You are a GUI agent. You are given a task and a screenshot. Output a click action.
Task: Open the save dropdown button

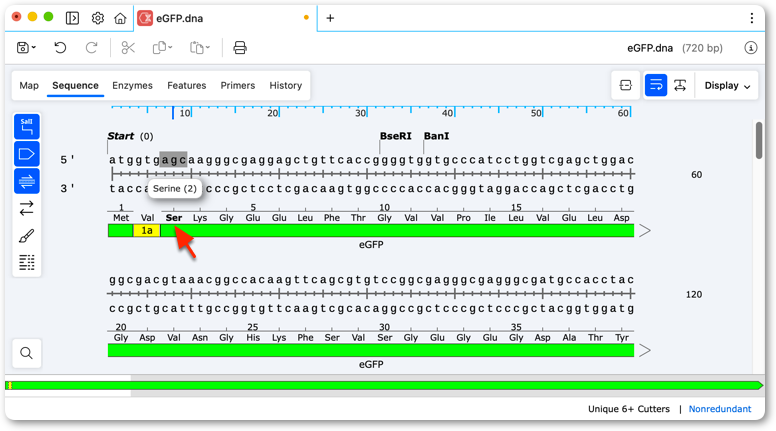(26, 48)
